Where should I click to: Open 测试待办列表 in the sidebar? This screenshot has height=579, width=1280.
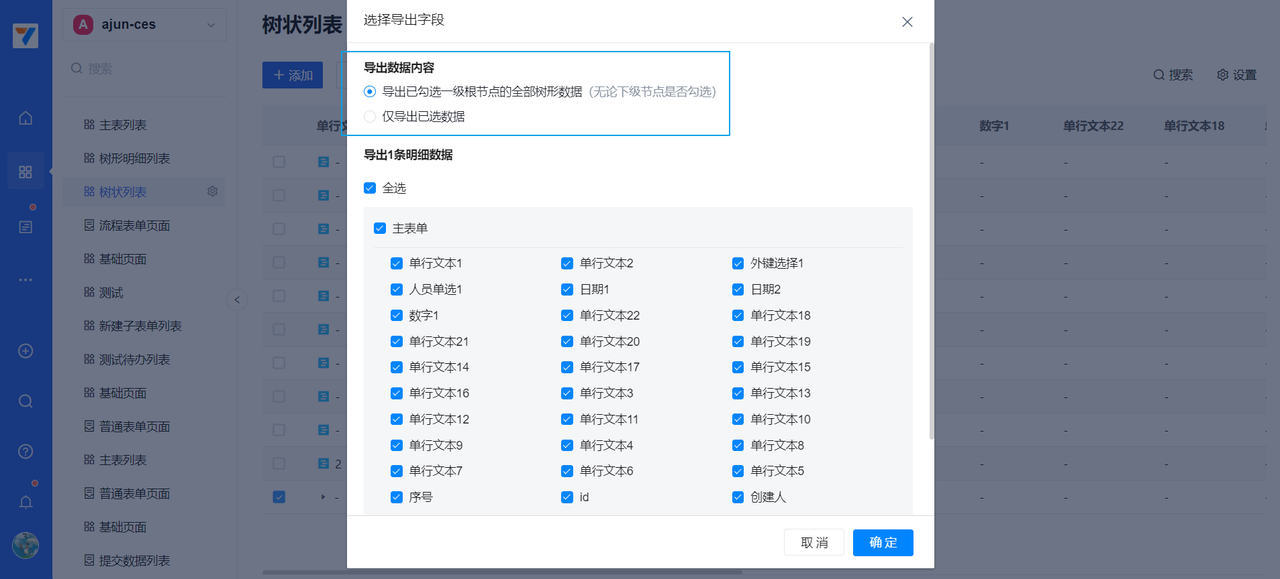point(134,360)
